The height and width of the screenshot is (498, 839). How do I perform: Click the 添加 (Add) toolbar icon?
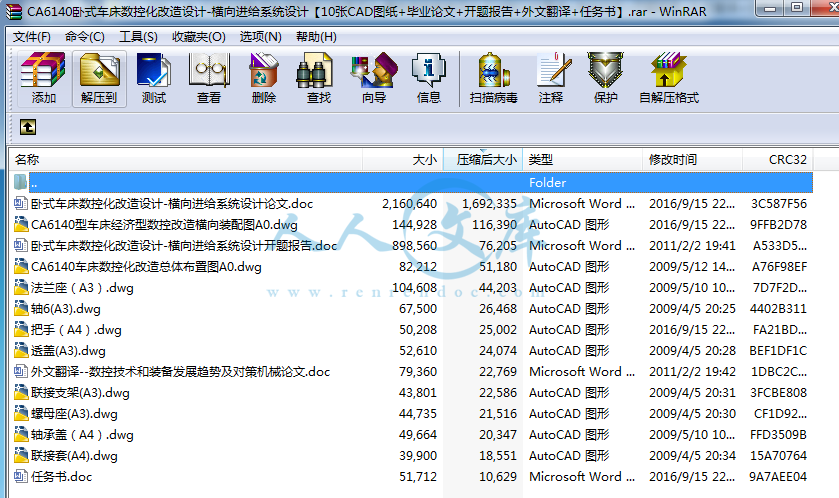[43, 70]
